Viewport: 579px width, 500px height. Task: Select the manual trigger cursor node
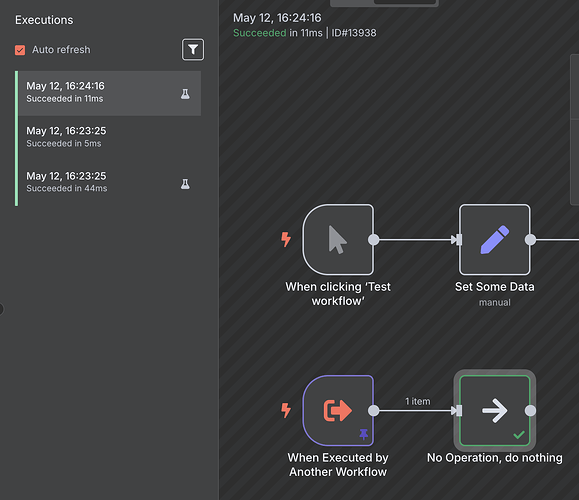click(x=338, y=240)
